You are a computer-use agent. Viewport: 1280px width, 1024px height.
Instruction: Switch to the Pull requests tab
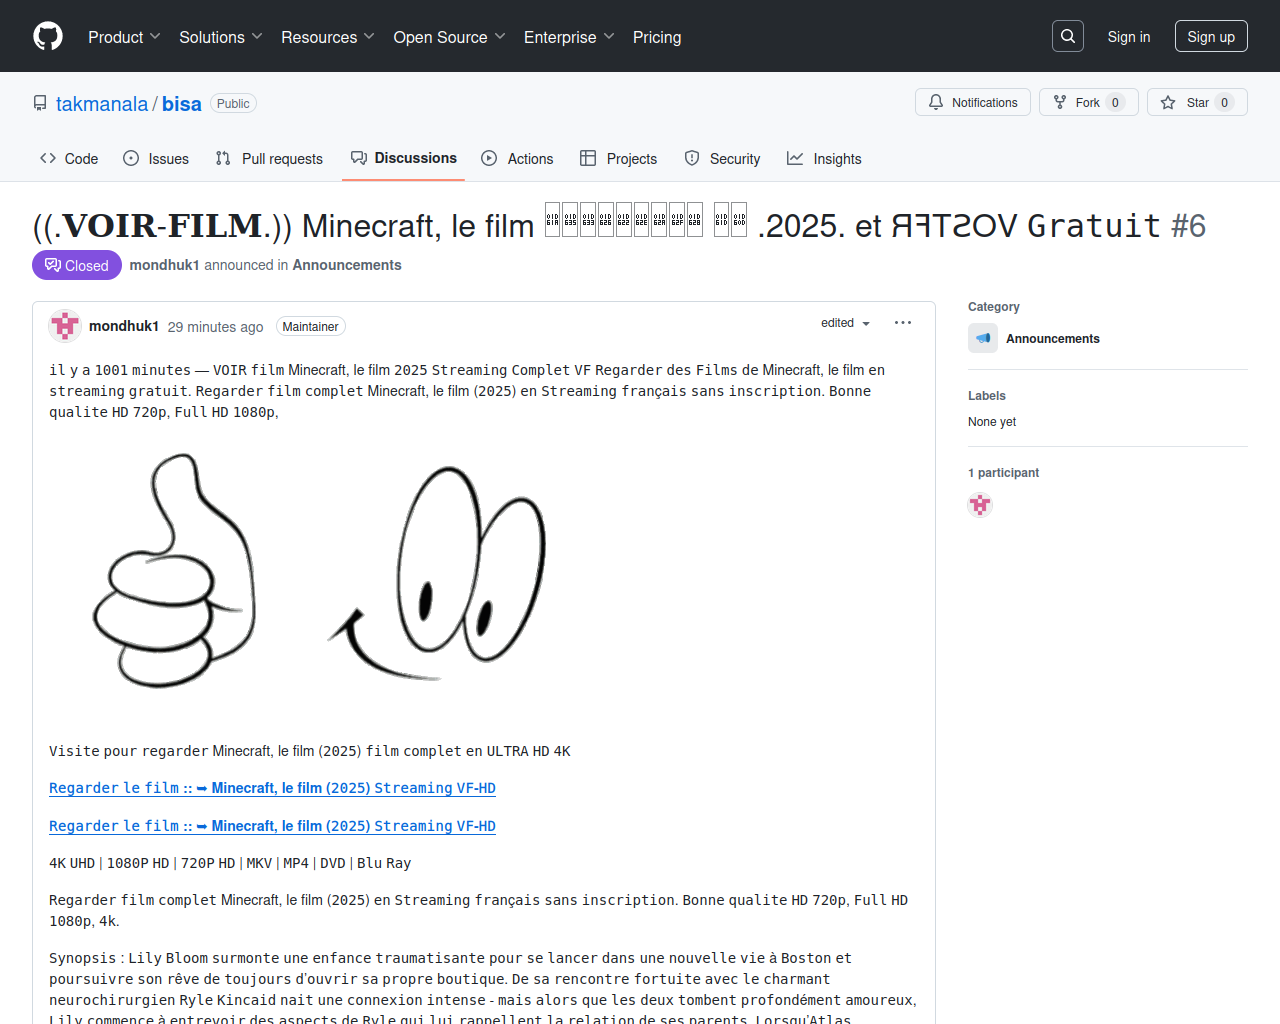pos(269,158)
